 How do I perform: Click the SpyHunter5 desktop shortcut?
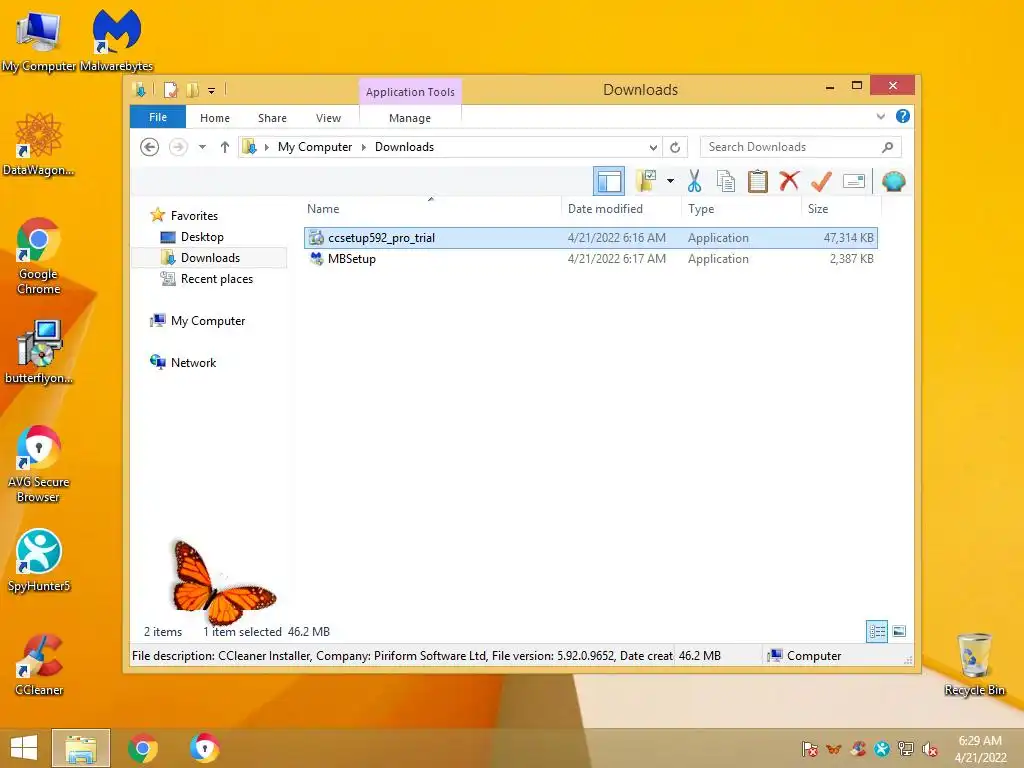click(x=39, y=560)
